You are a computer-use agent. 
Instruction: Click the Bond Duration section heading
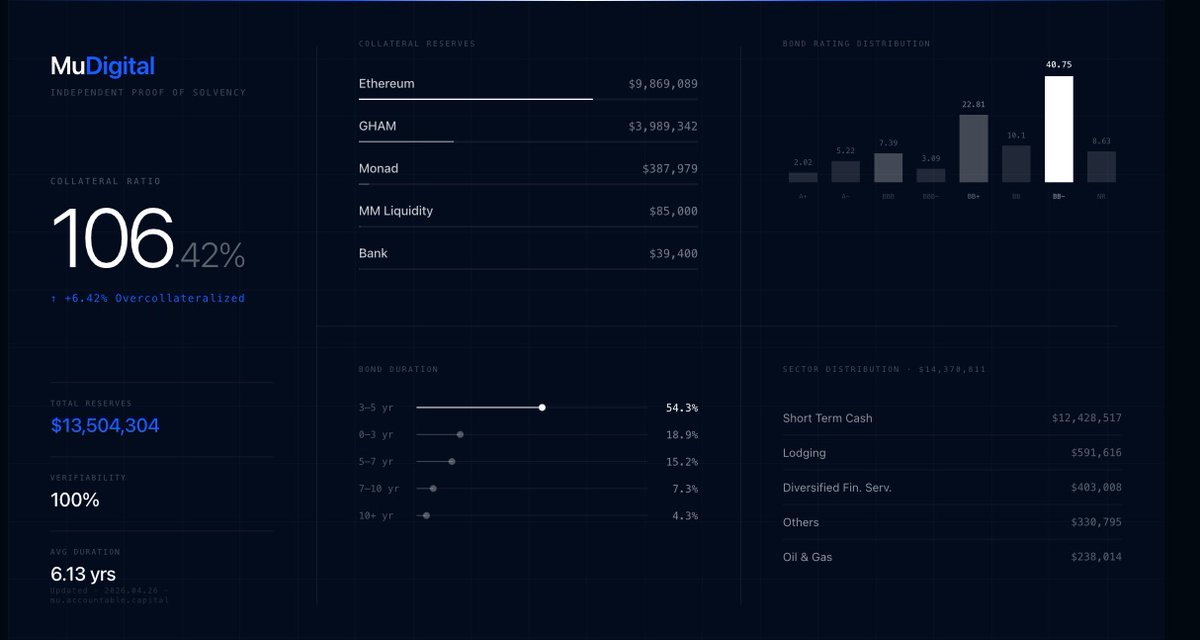[398, 369]
